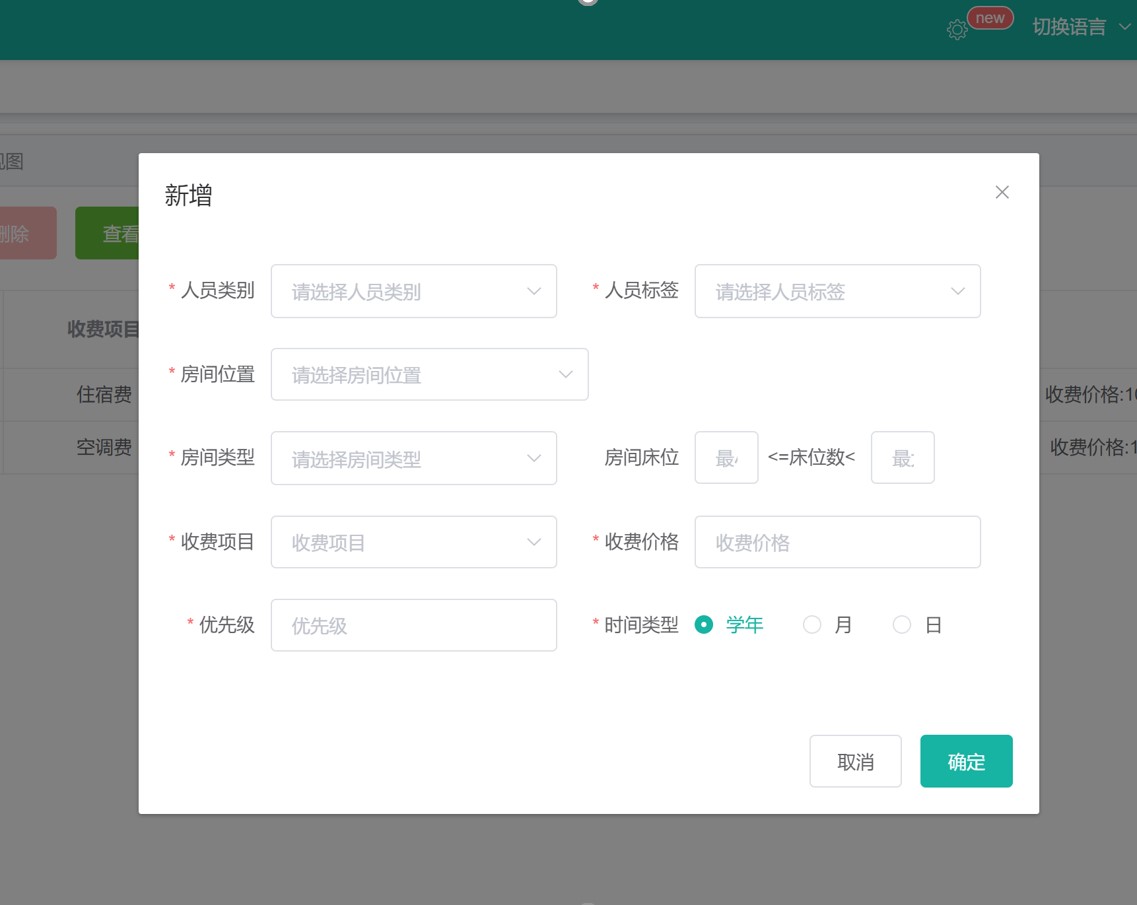Click the red 删除 button

25,234
